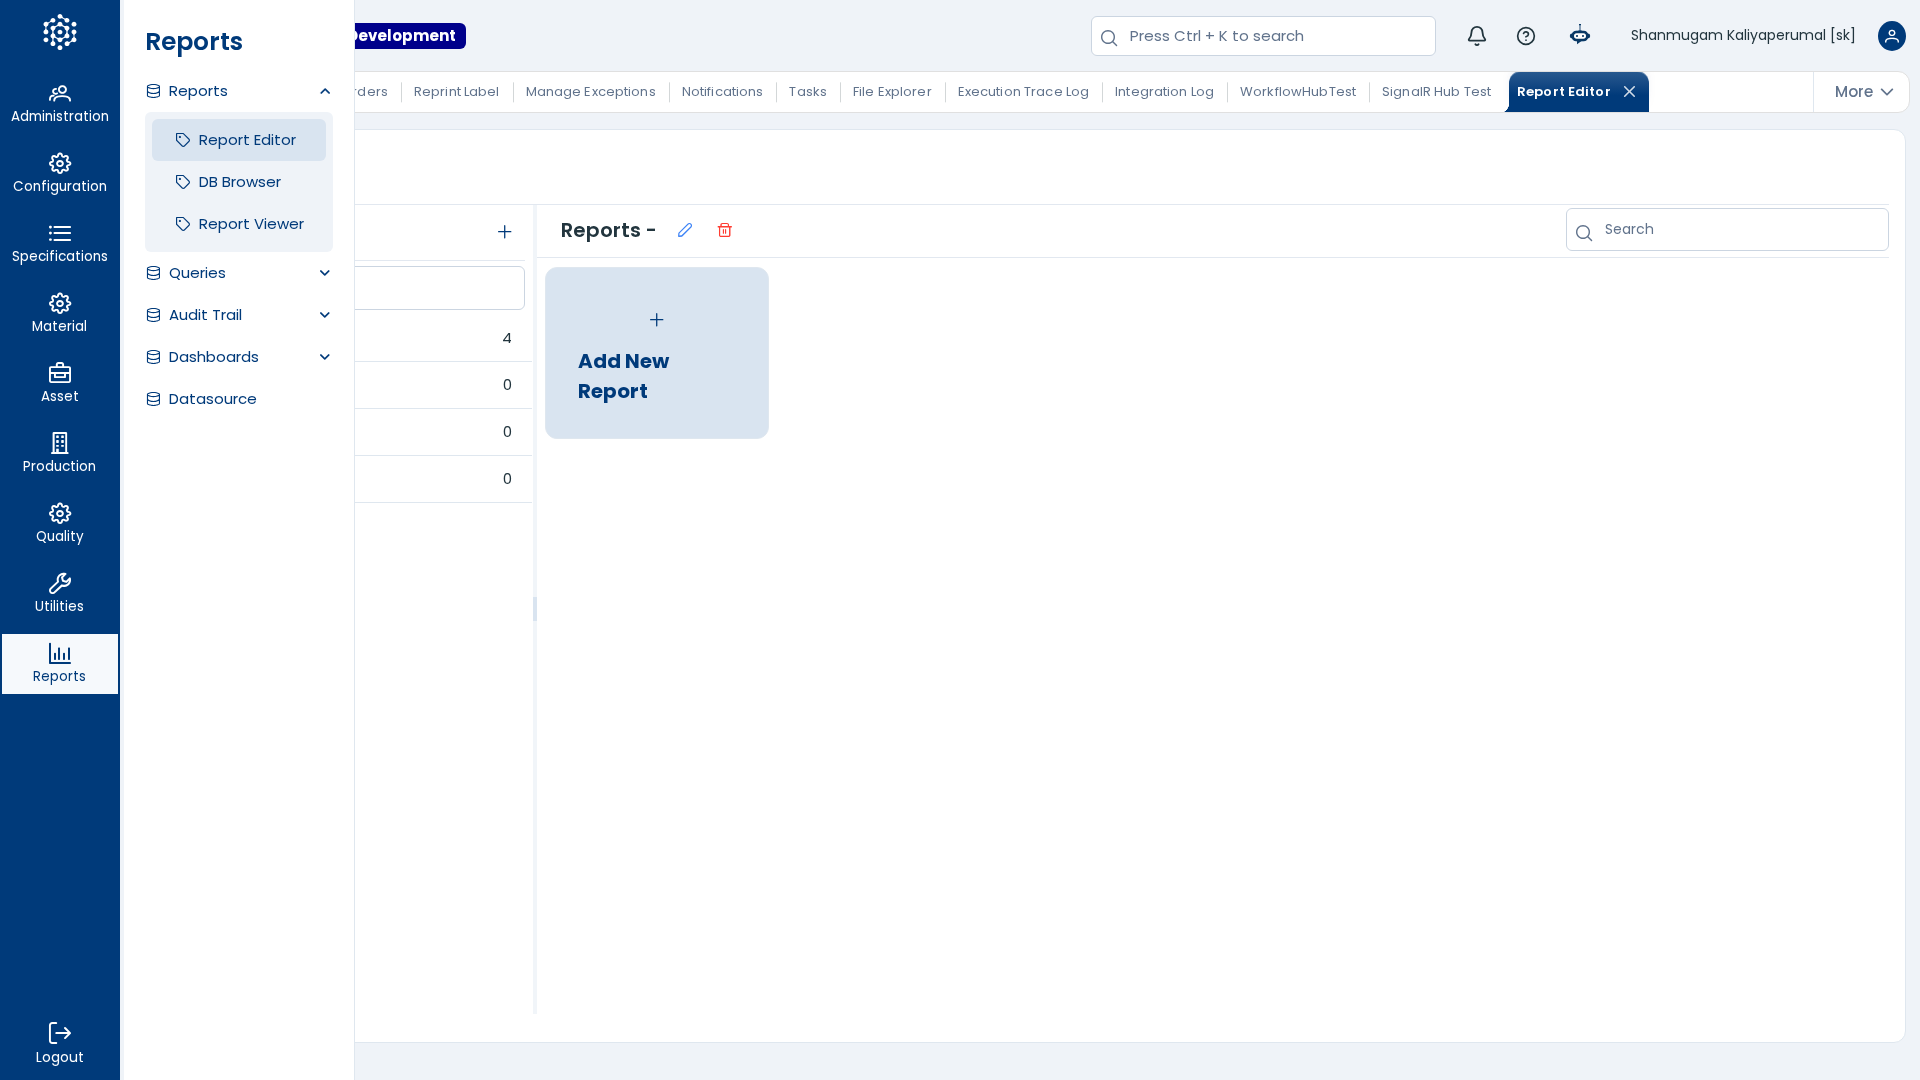The width and height of the screenshot is (1920, 1080).
Task: Switch to the Manage Exceptions tab
Action: click(x=591, y=92)
